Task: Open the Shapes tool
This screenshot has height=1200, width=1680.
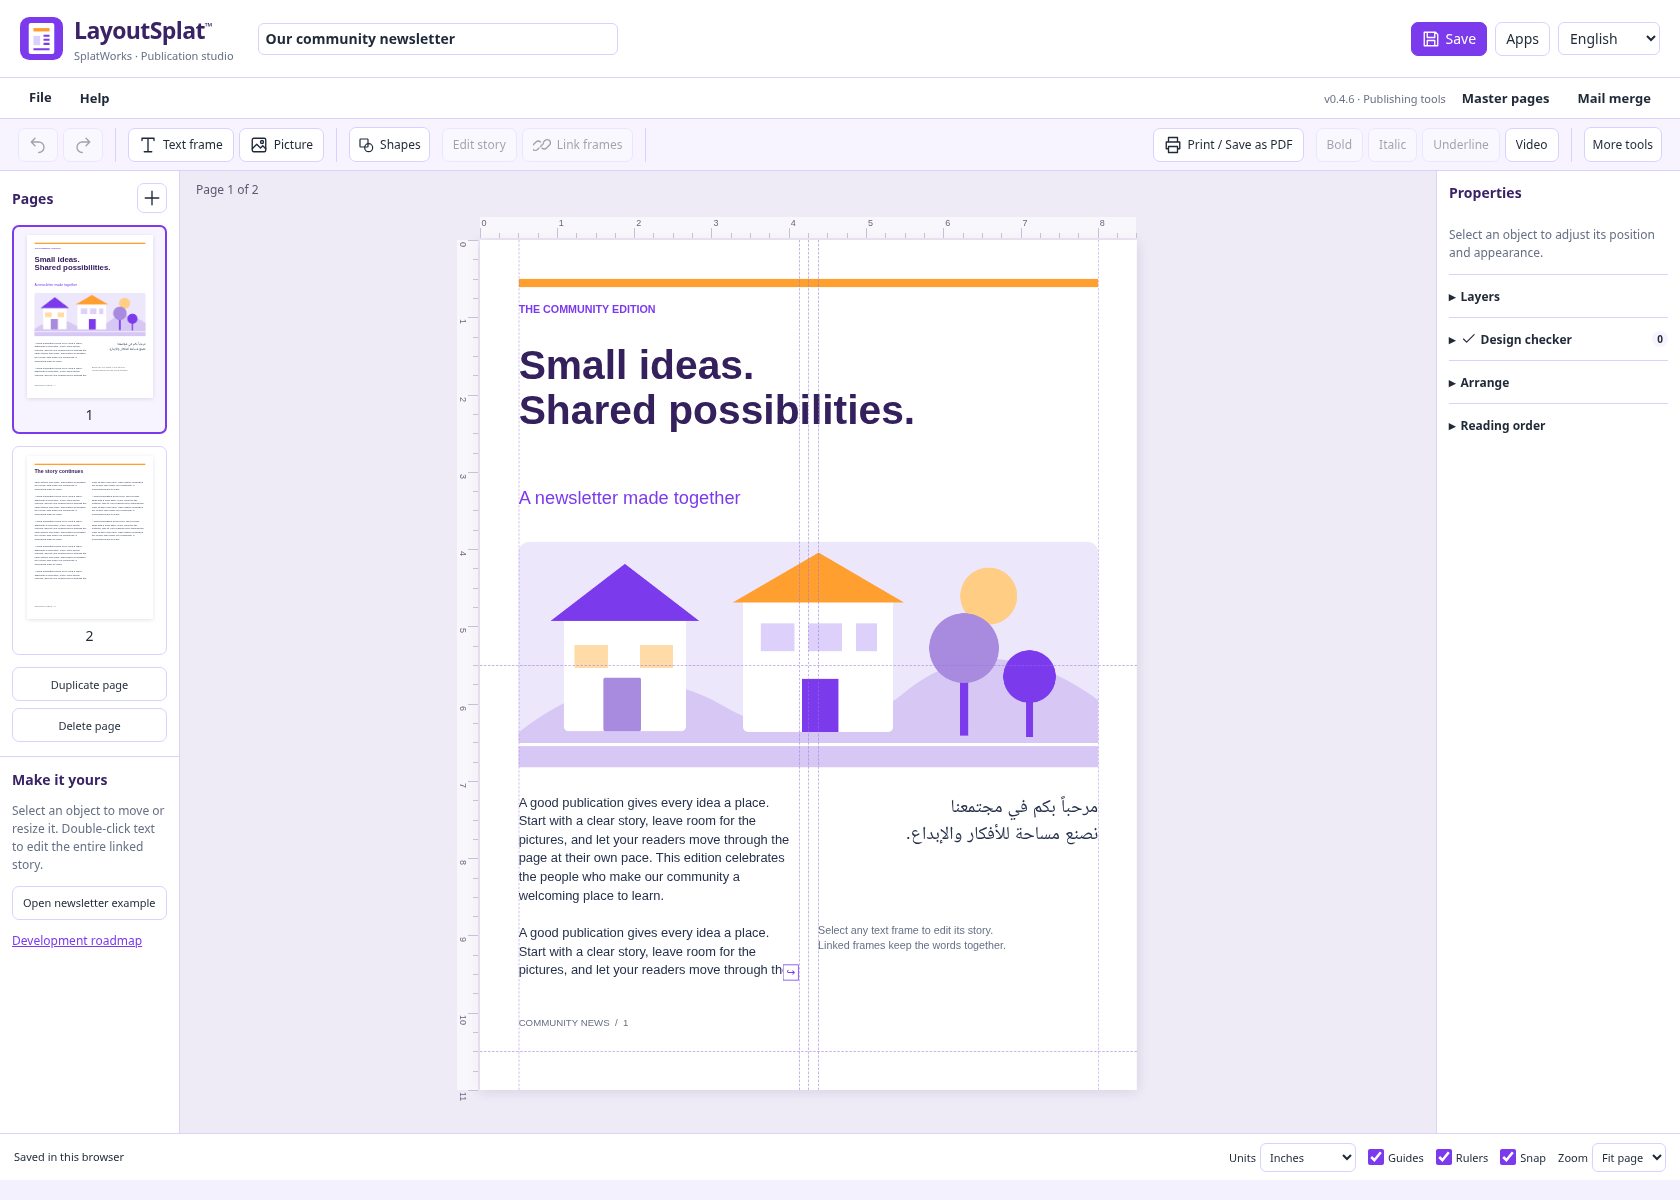Action: tap(389, 145)
